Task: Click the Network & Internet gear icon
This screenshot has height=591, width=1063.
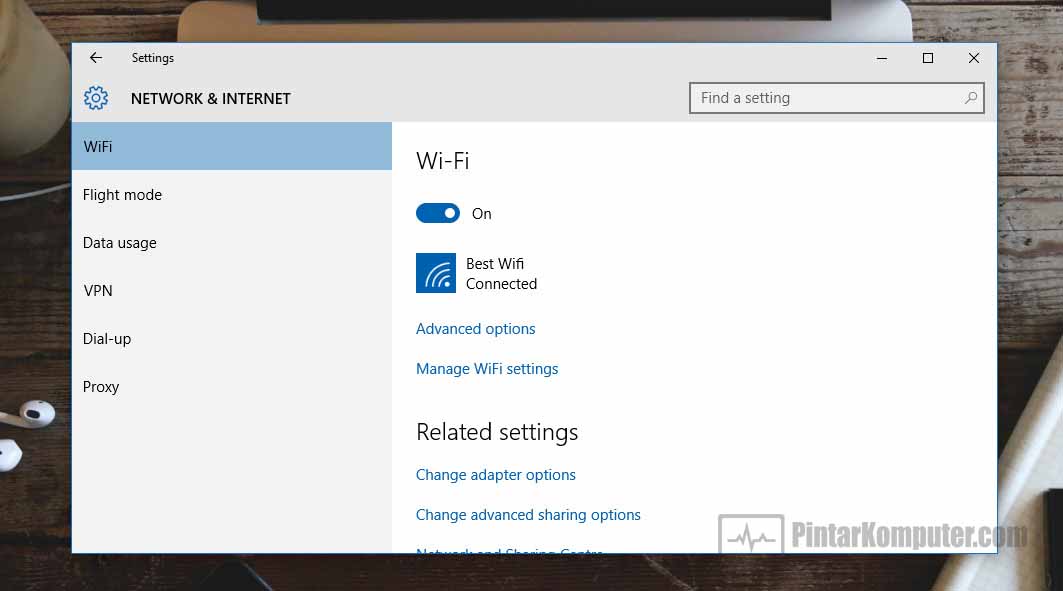Action: [96, 98]
